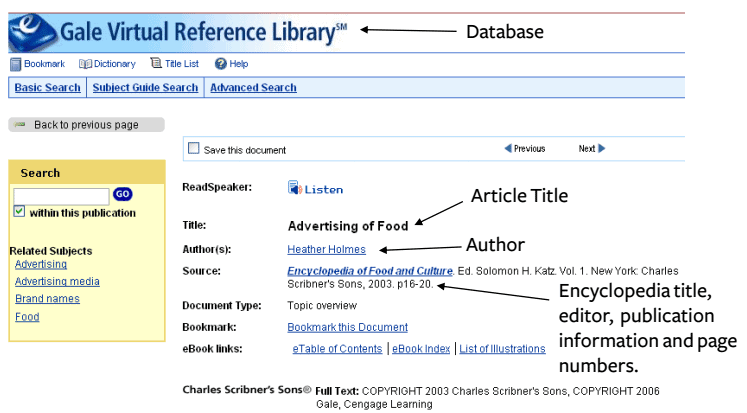The width and height of the screenshot is (747, 413).
Task: Click the green back arrow icon
Action: pos(20,125)
